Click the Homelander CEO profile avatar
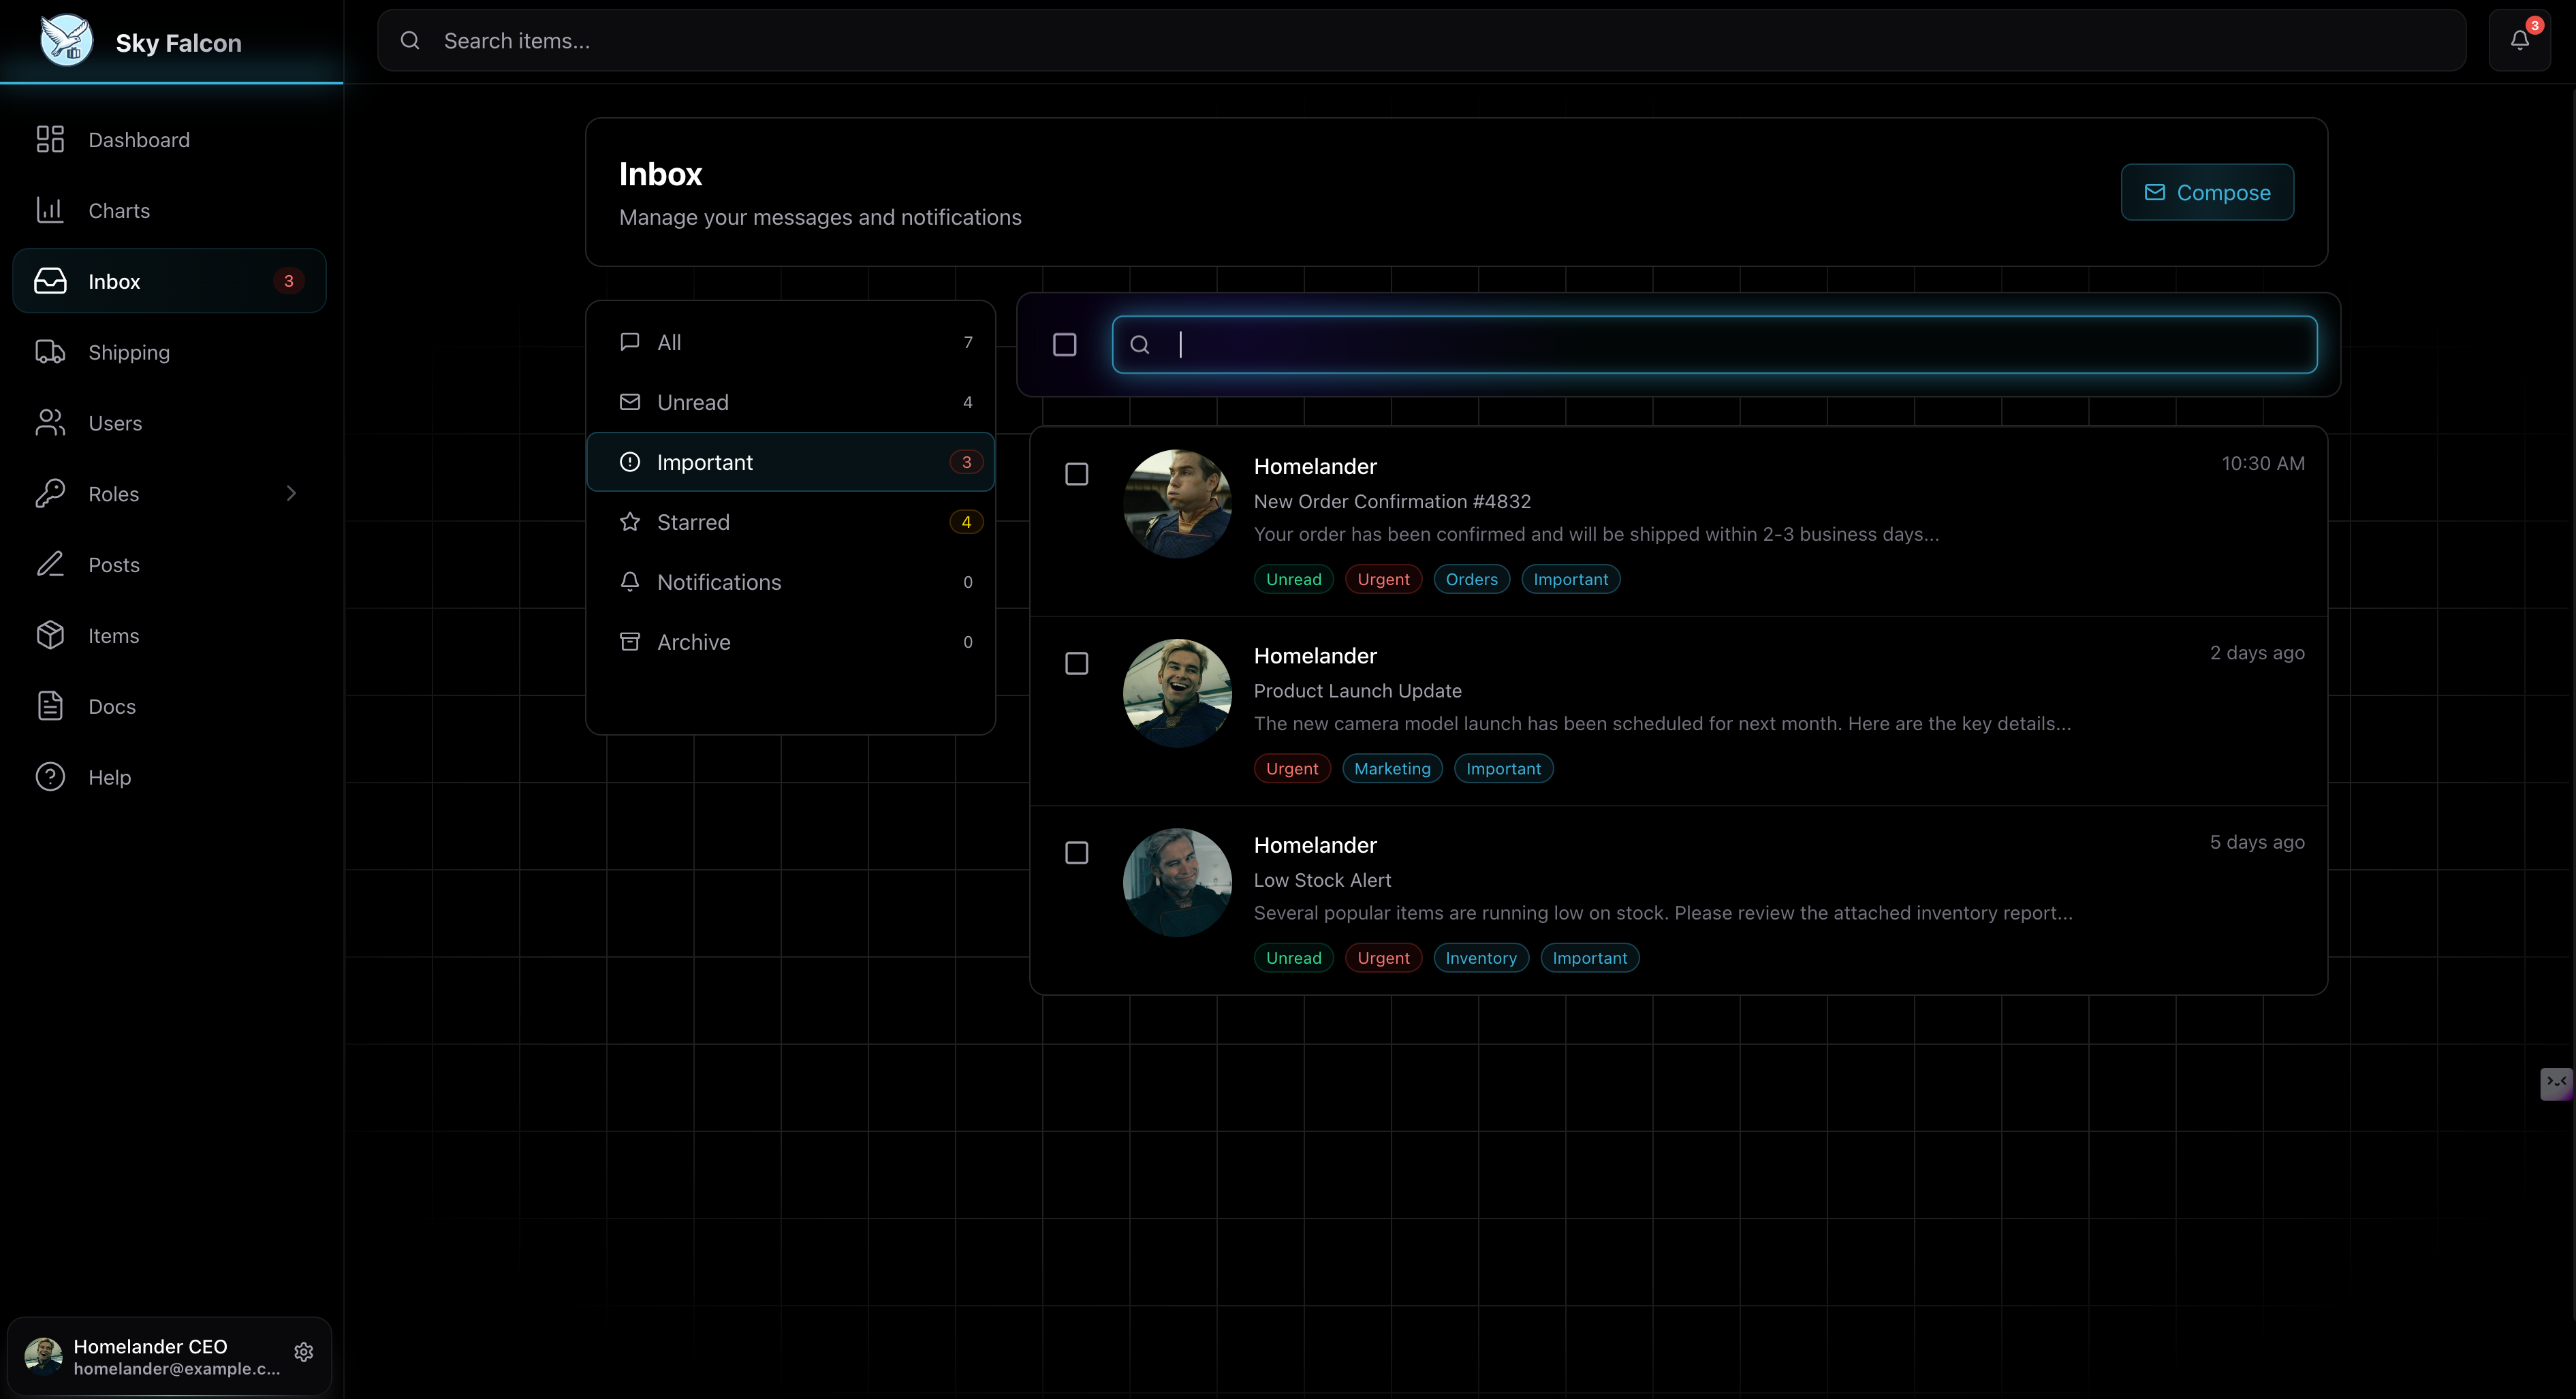Viewport: 2576px width, 1399px height. coord(43,1355)
